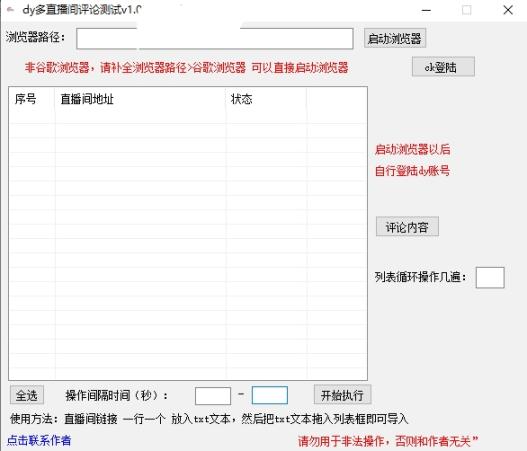This screenshot has height=451, width=527.
Task: Click the 状态 column header
Action: click(267, 99)
